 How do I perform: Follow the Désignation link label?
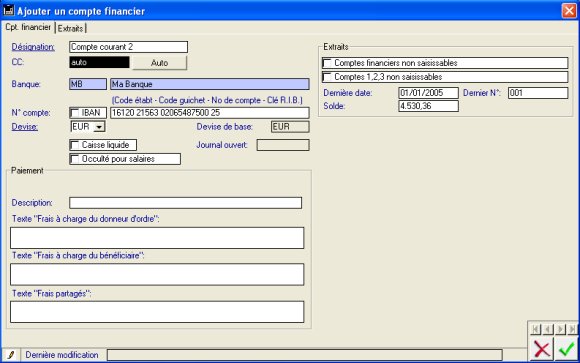tap(33, 47)
